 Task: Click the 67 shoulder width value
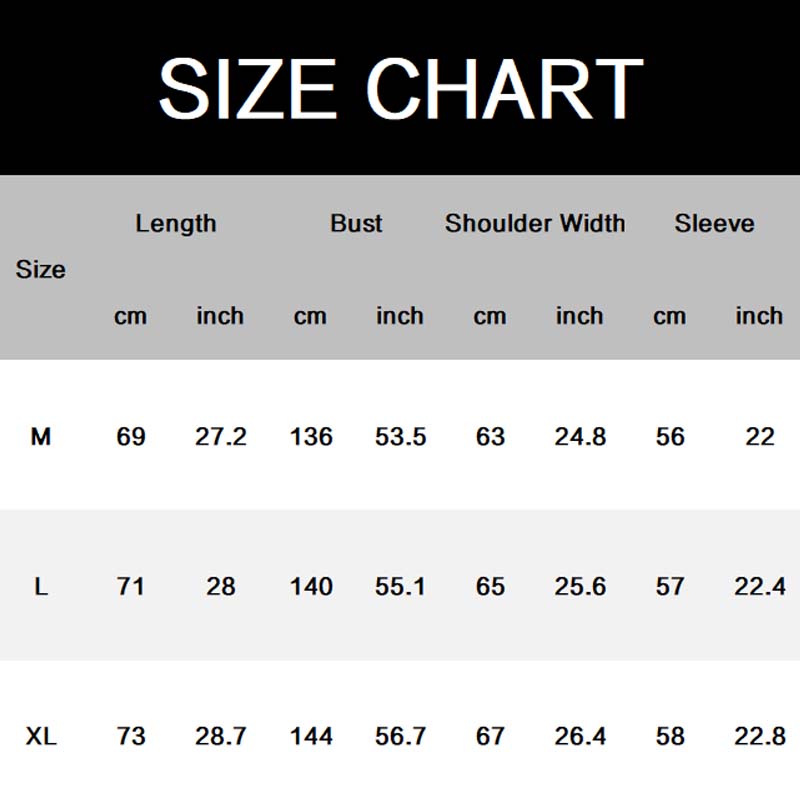pos(490,736)
